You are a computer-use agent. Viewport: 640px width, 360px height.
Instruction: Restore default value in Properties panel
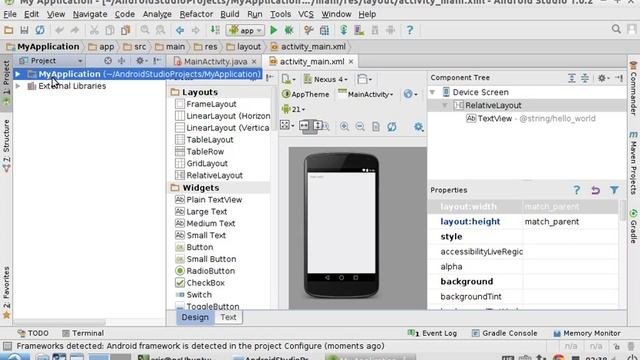596,190
